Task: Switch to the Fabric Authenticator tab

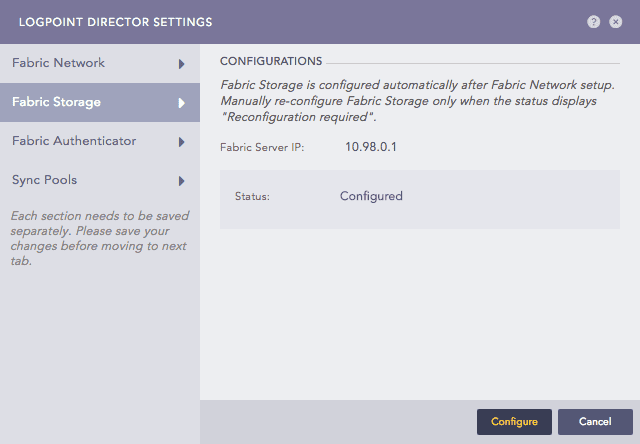Action: click(100, 141)
